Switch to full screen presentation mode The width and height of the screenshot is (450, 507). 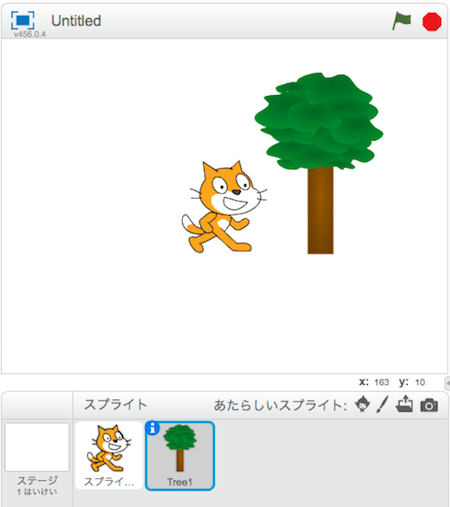pyautogui.click(x=22, y=20)
